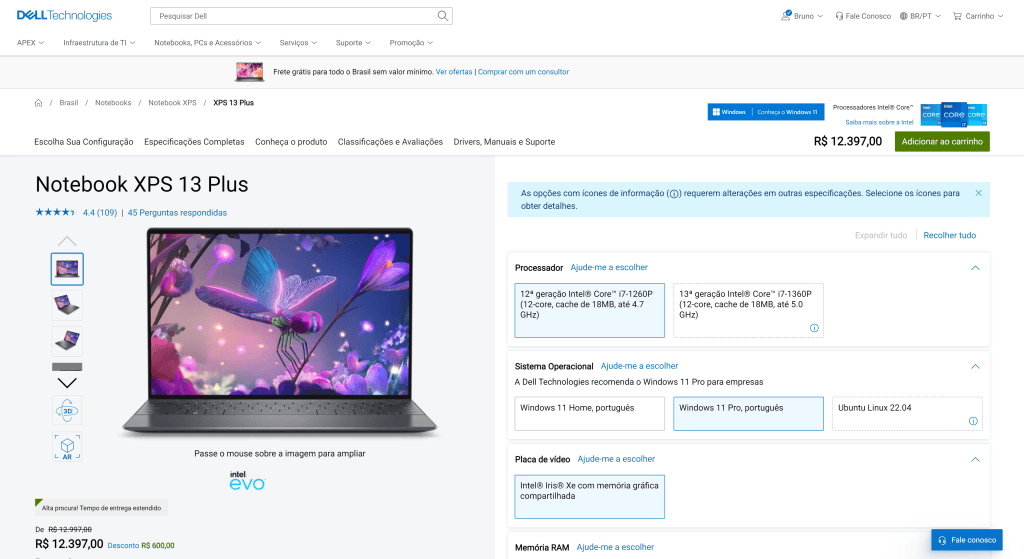The width and height of the screenshot is (1024, 559).
Task: Open the APEX menu dropdown
Action: (31, 42)
